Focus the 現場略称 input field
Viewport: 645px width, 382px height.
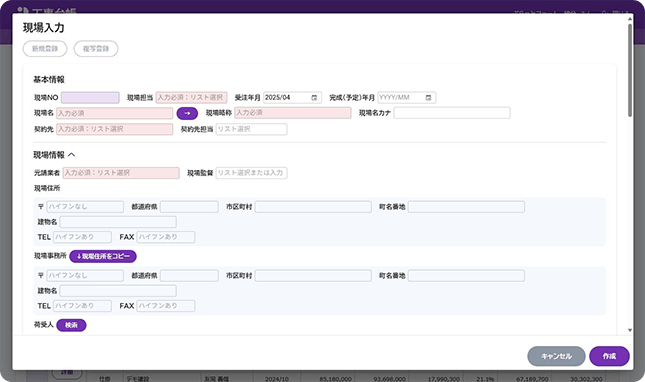point(293,113)
